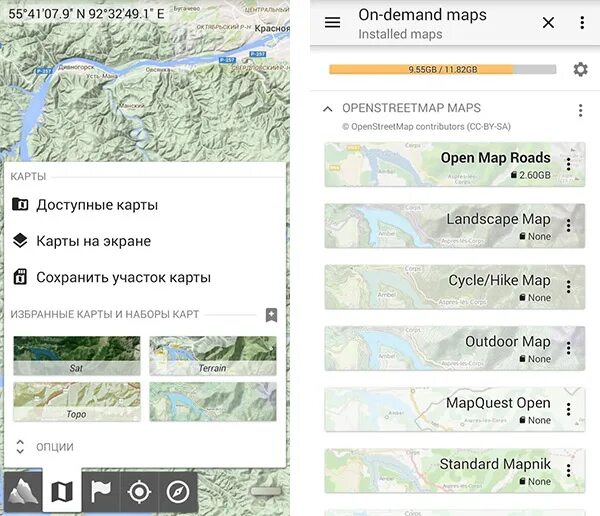This screenshot has height=516, width=600.
Task: Open options menu for MapQuest Open
Action: click(x=569, y=409)
